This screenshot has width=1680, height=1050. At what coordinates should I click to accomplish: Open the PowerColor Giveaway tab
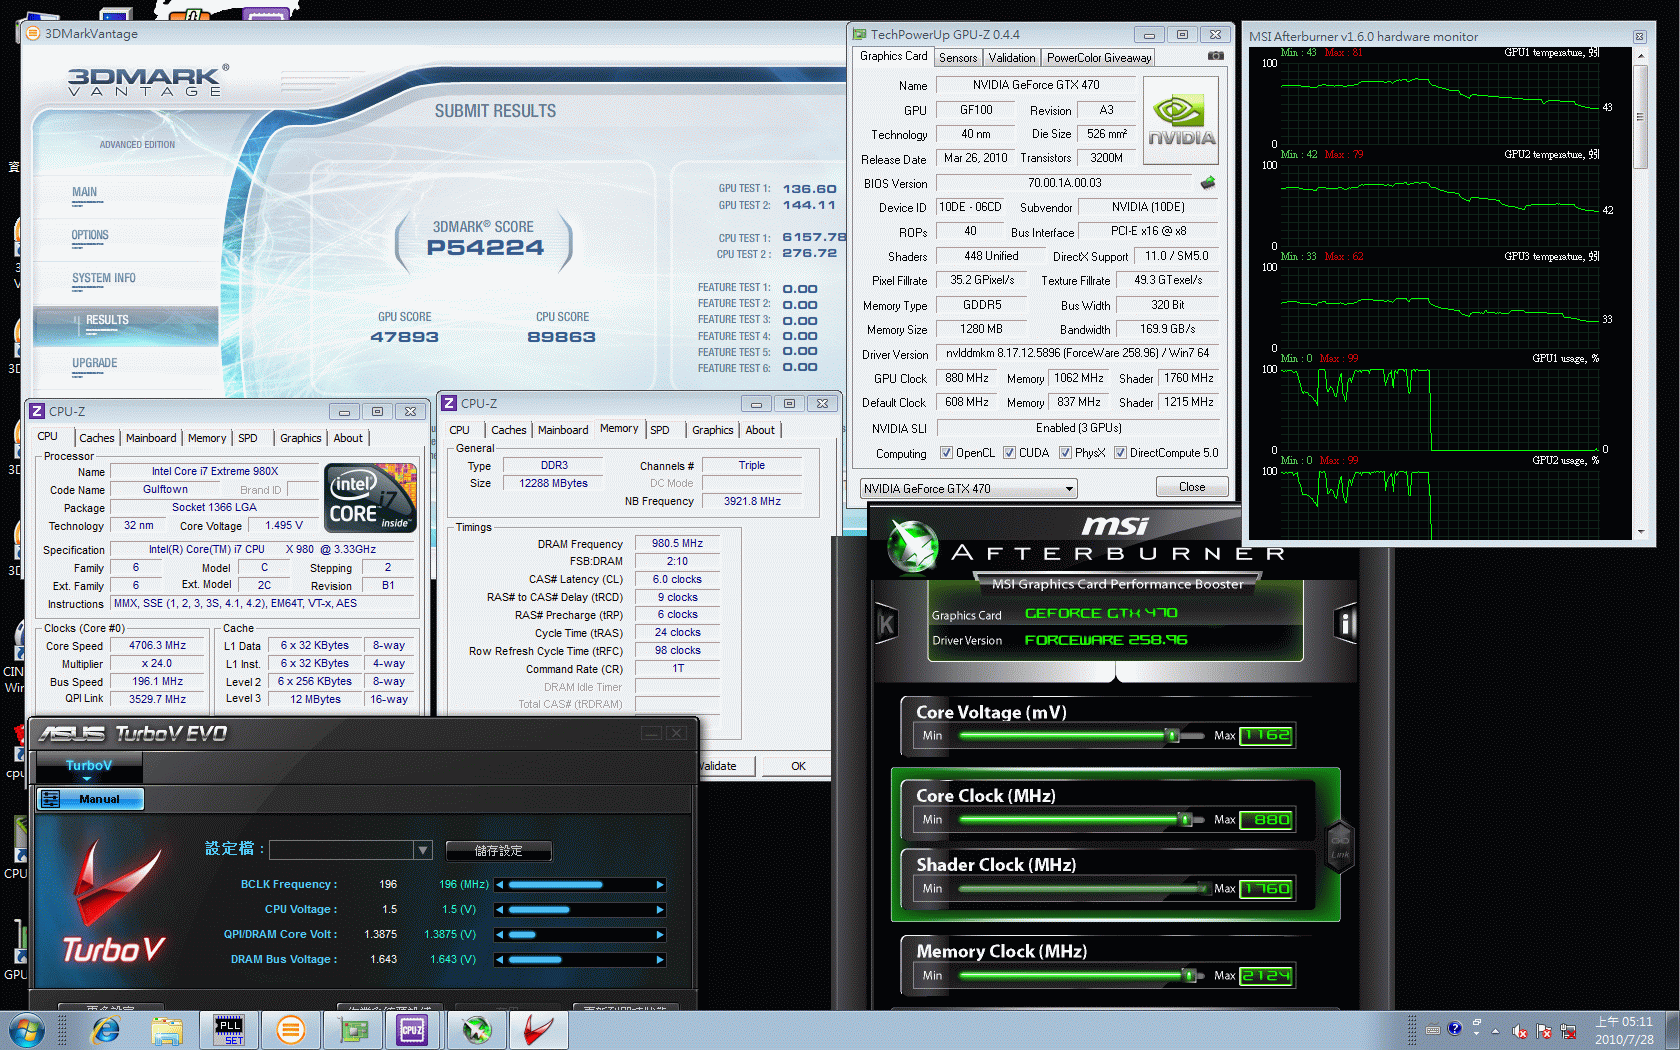(1099, 58)
